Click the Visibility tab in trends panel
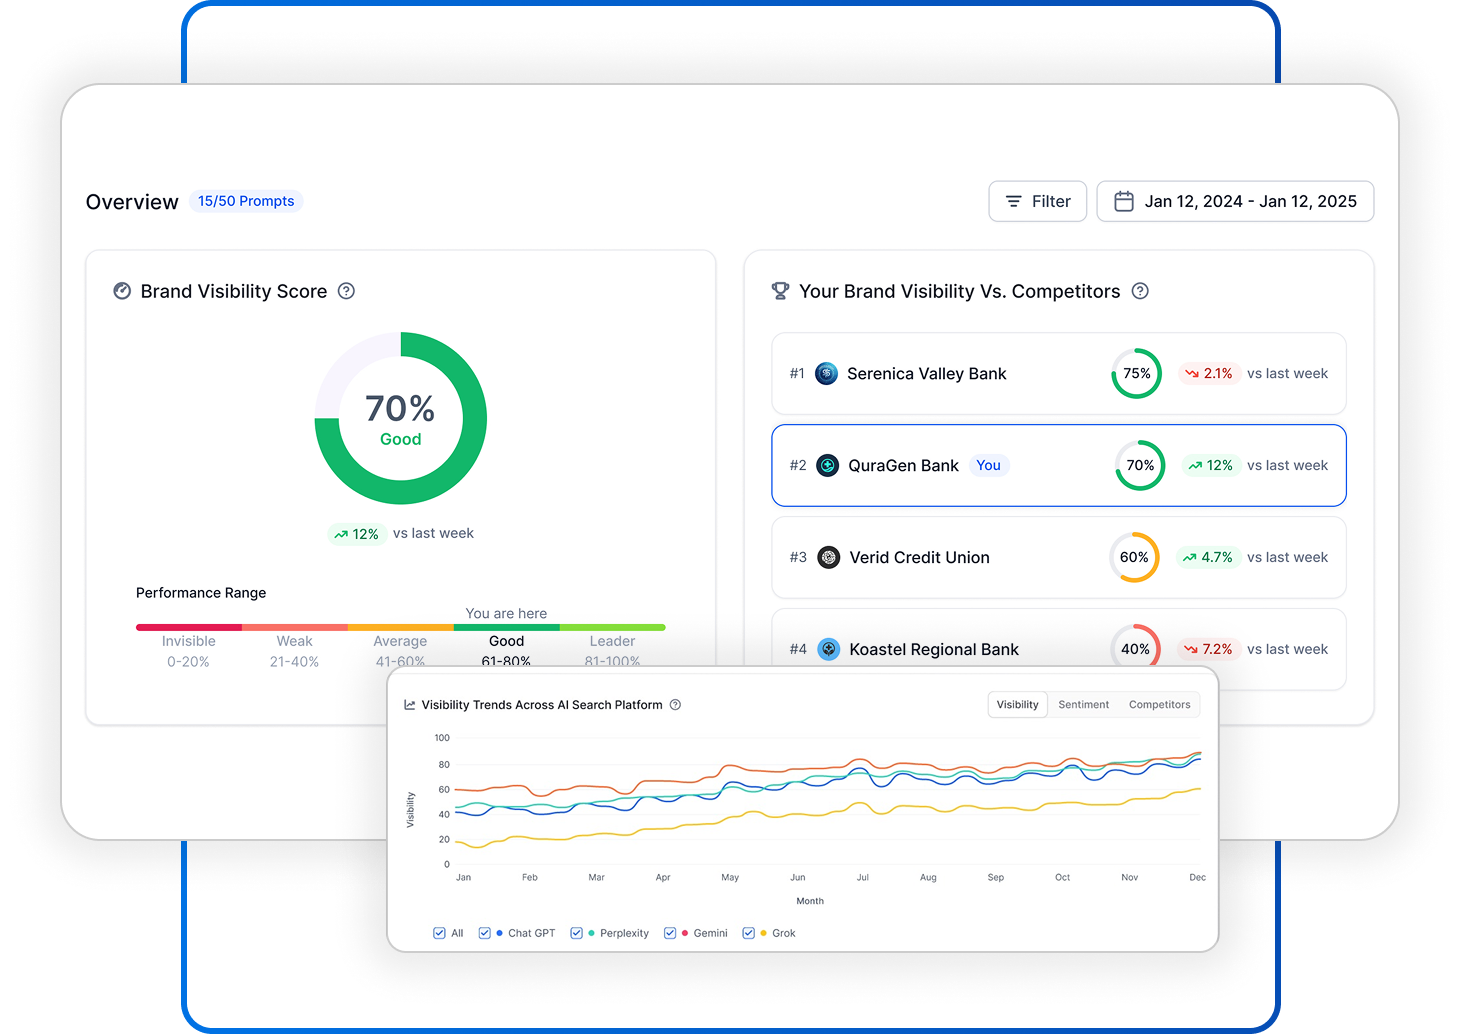The width and height of the screenshot is (1460, 1034). click(x=1017, y=704)
